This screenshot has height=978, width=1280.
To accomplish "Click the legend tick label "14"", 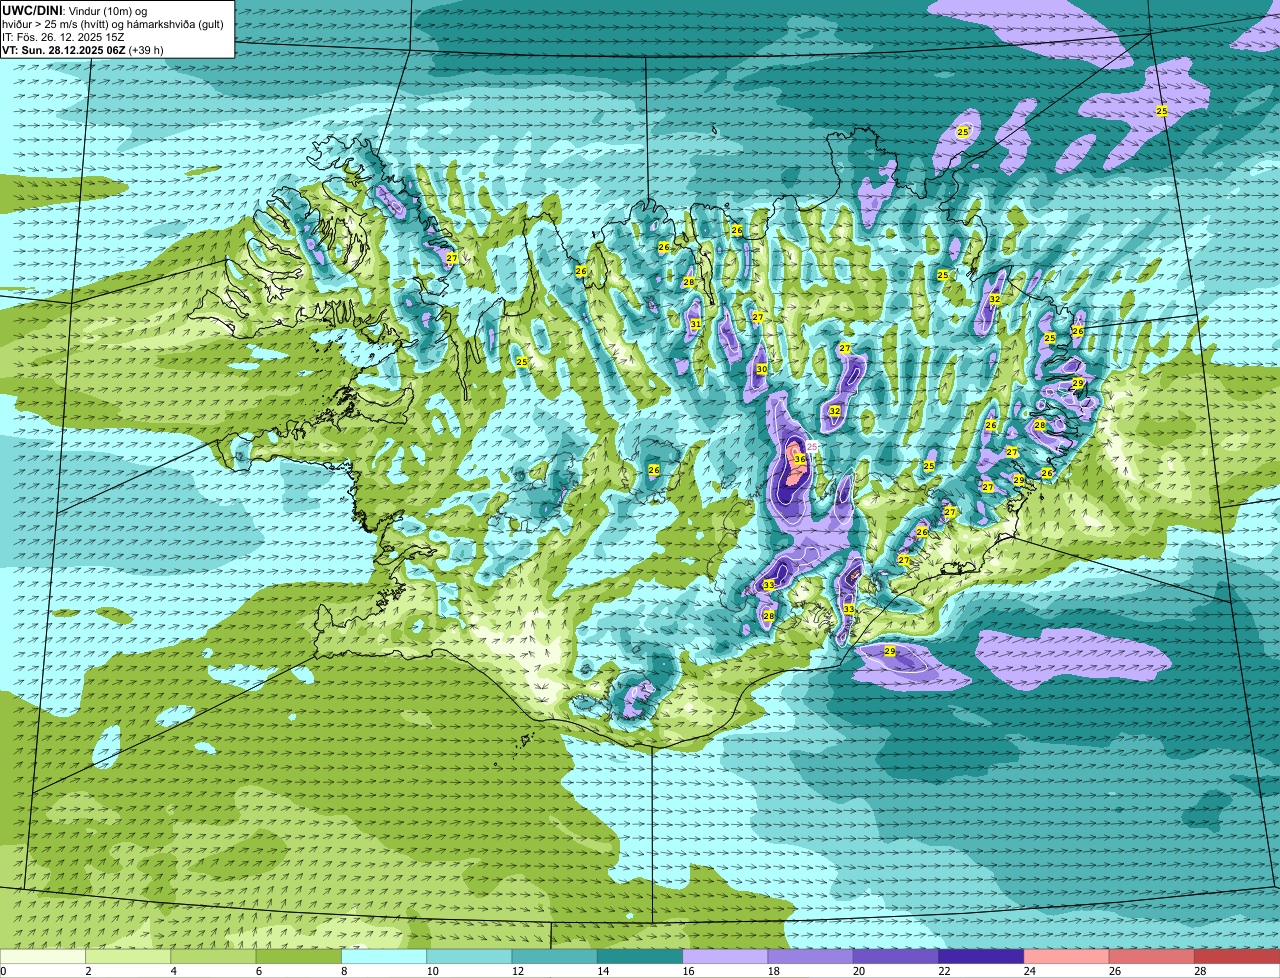I will coord(602,971).
